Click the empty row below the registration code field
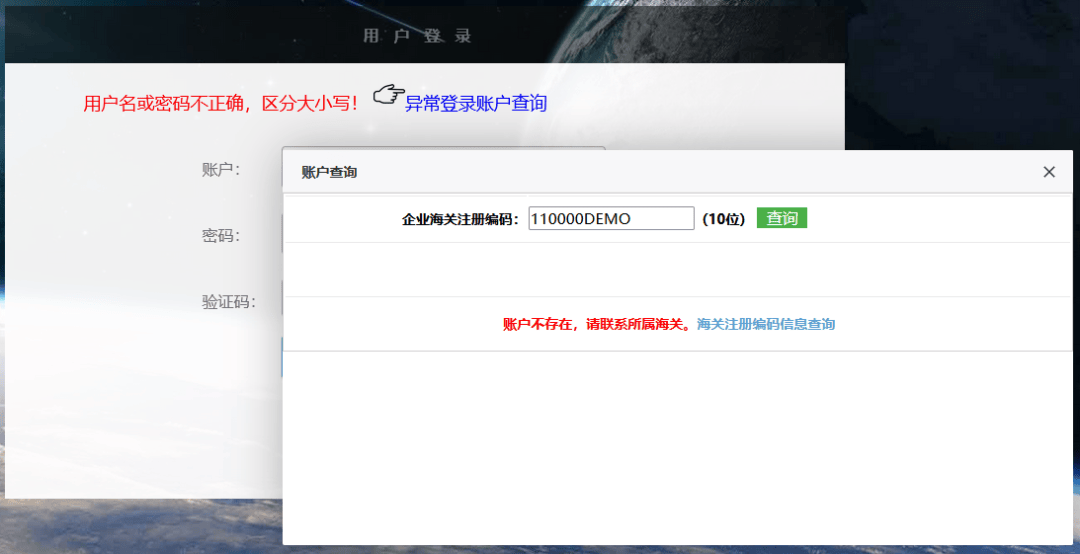Screen dimensions: 1080x554 [x=677, y=269]
